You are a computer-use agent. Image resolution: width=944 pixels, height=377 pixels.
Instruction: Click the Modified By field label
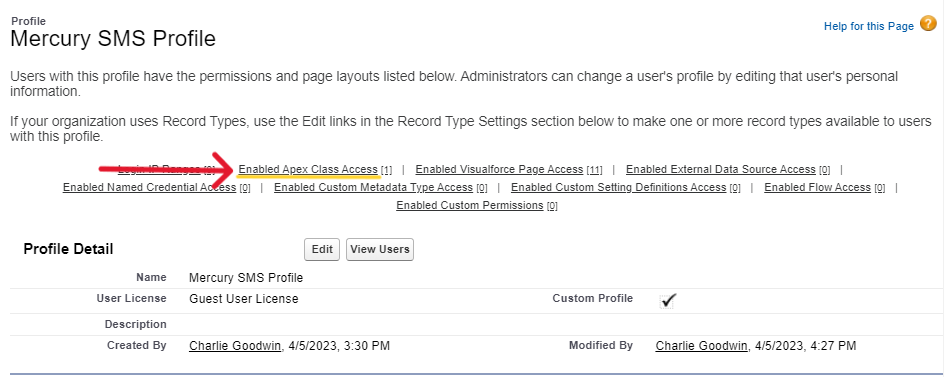point(601,345)
